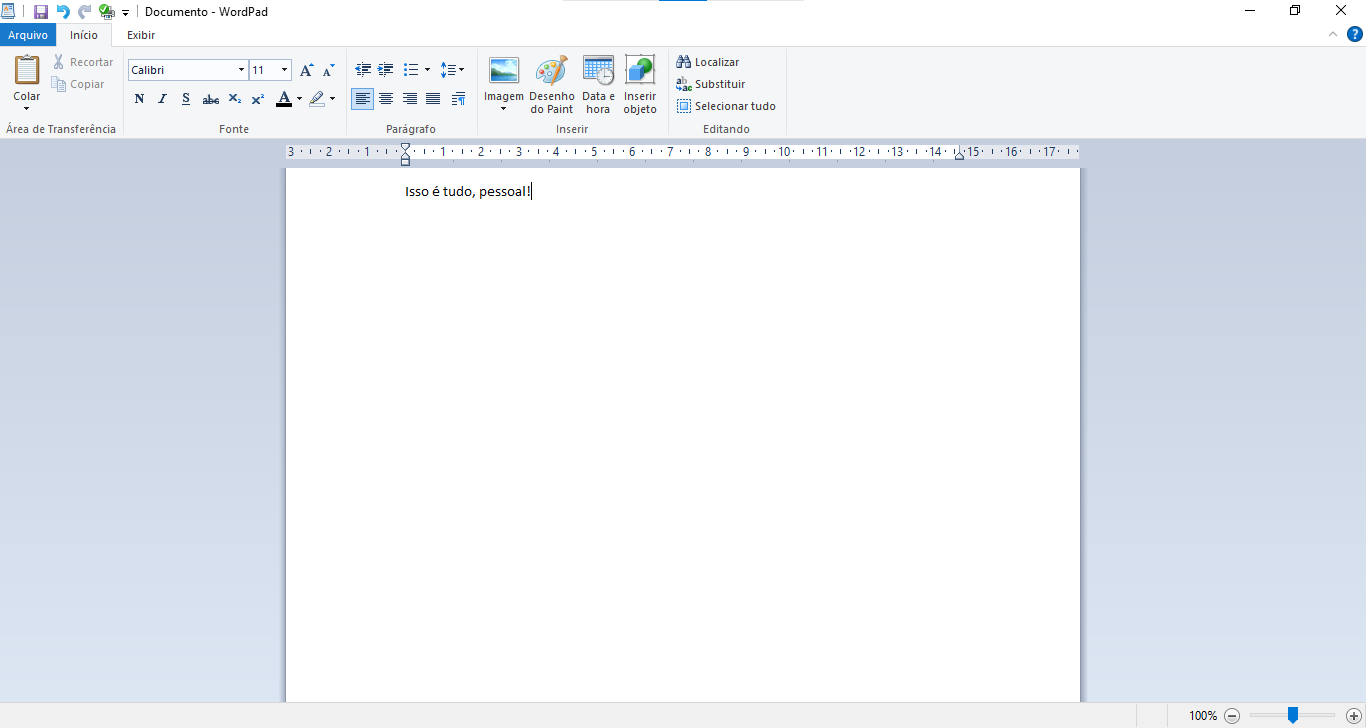Click the Inserir objeto icon
The image size is (1366, 728).
(640, 85)
